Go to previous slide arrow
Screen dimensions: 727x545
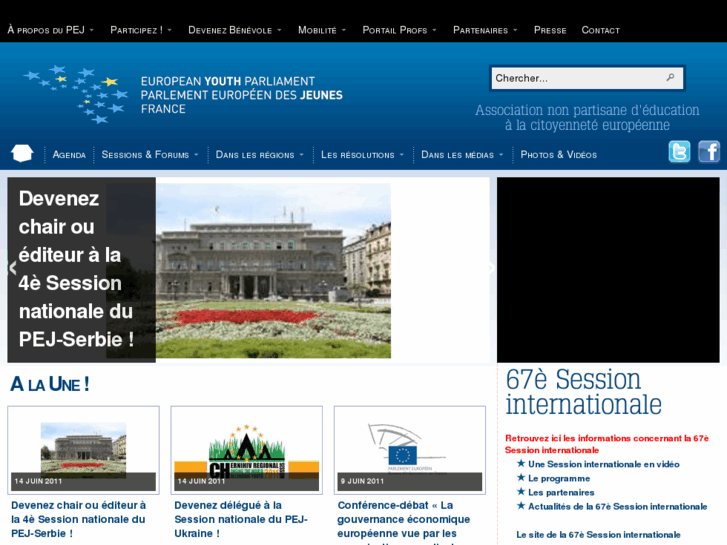tap(13, 268)
